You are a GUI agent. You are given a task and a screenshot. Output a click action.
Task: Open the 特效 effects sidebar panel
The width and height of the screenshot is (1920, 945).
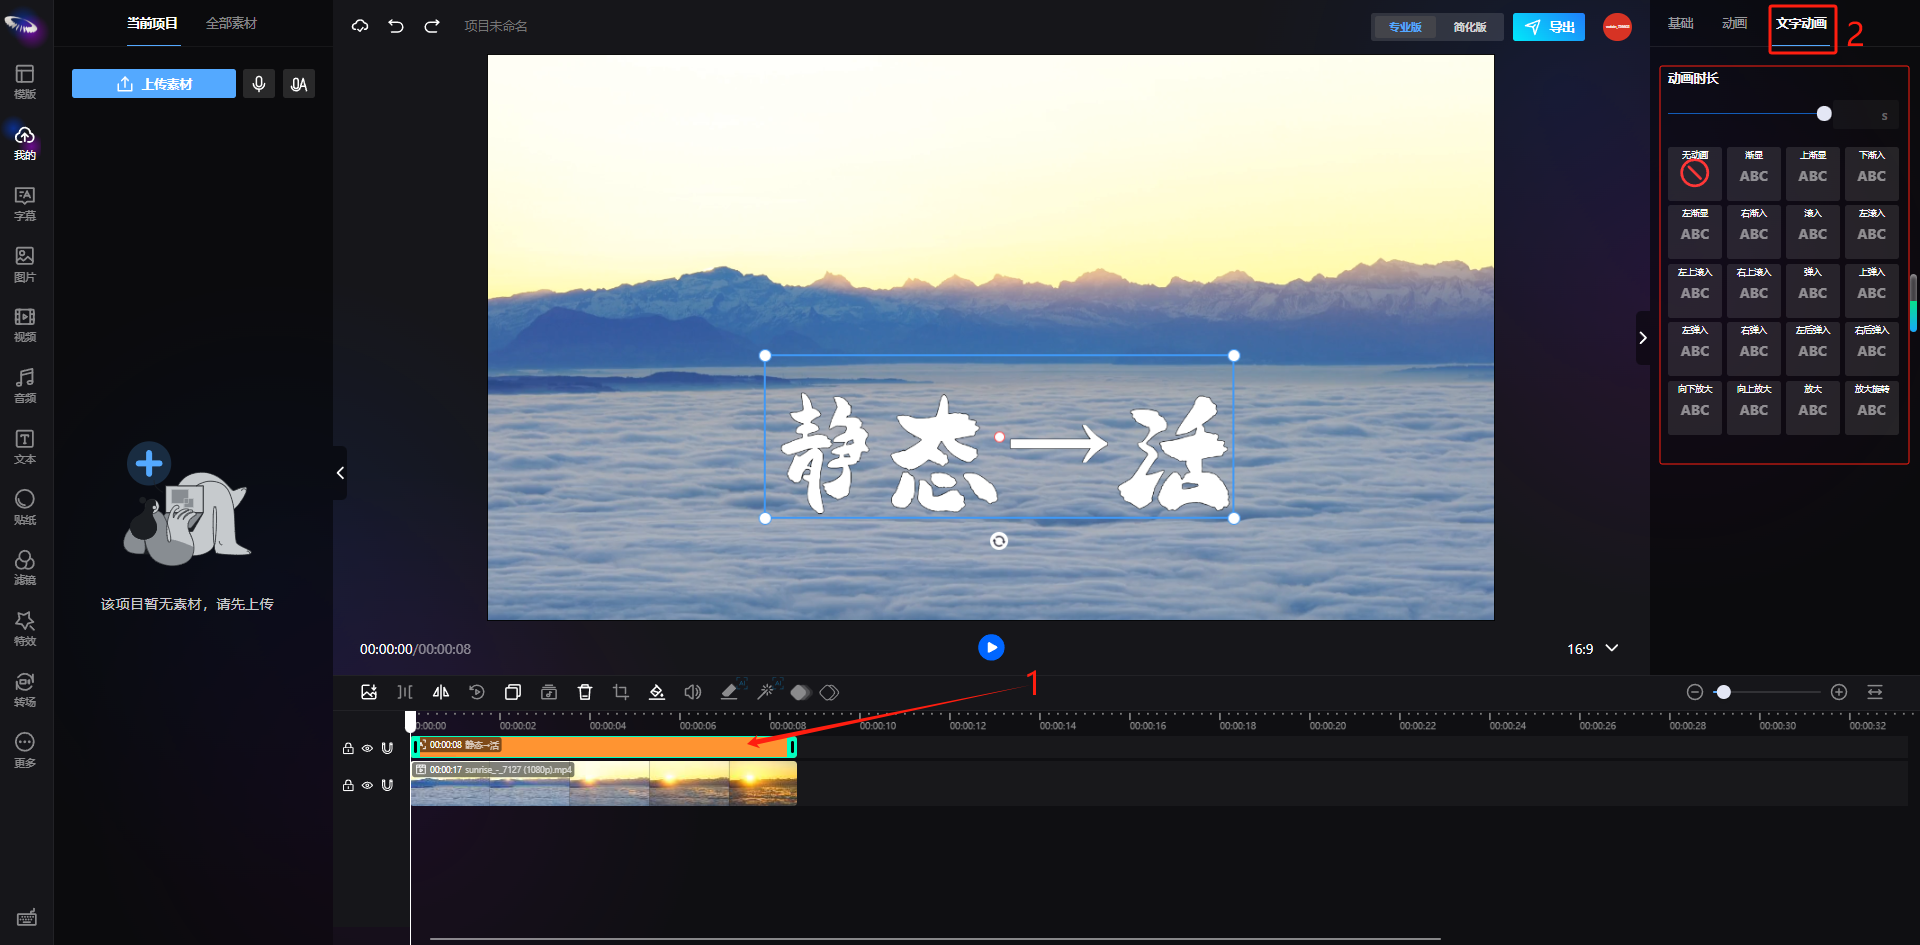tap(25, 629)
